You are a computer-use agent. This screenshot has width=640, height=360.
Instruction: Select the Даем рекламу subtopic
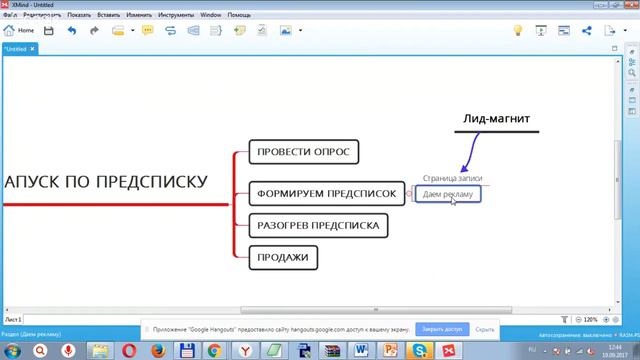[448, 194]
